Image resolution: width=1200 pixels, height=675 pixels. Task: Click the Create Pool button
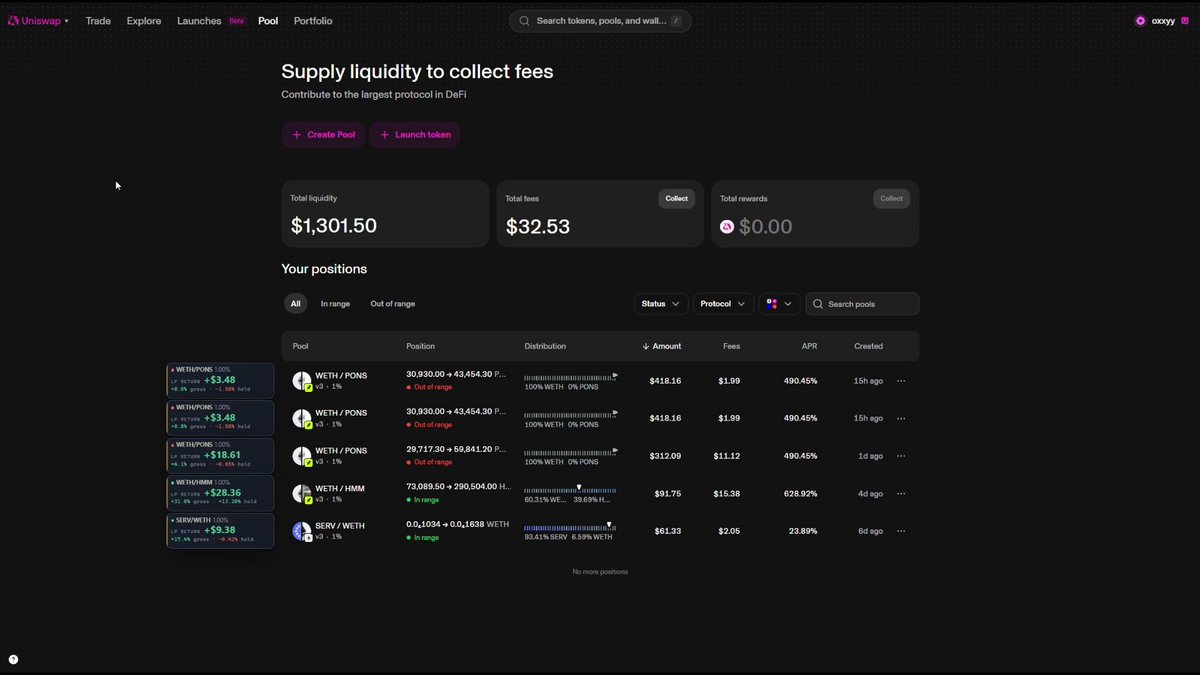coord(323,135)
